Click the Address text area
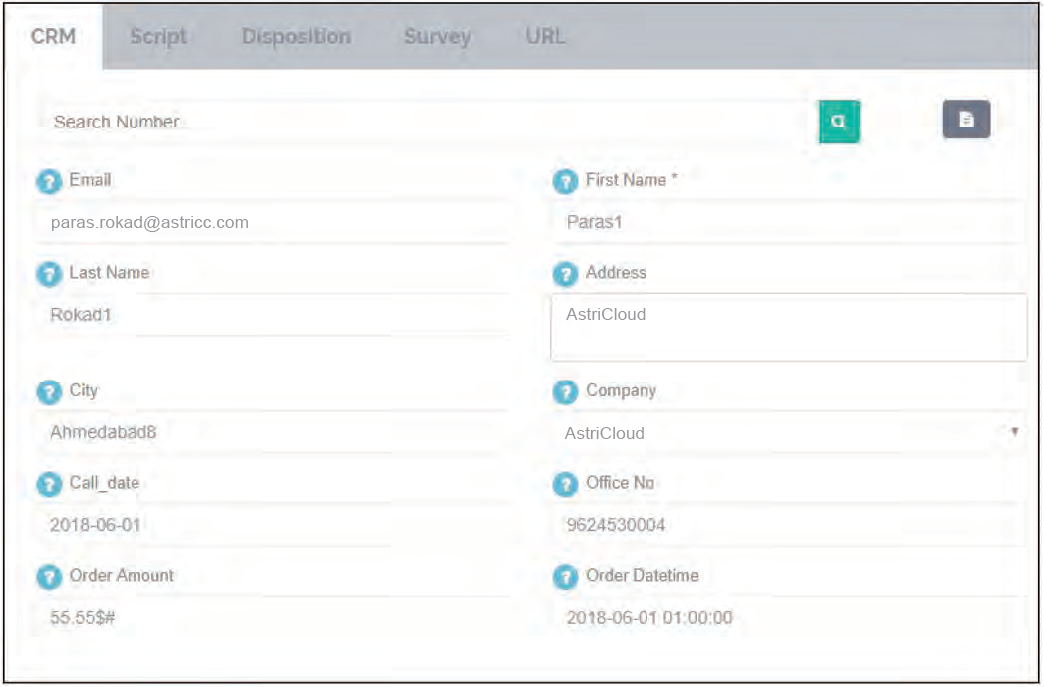 [x=788, y=327]
